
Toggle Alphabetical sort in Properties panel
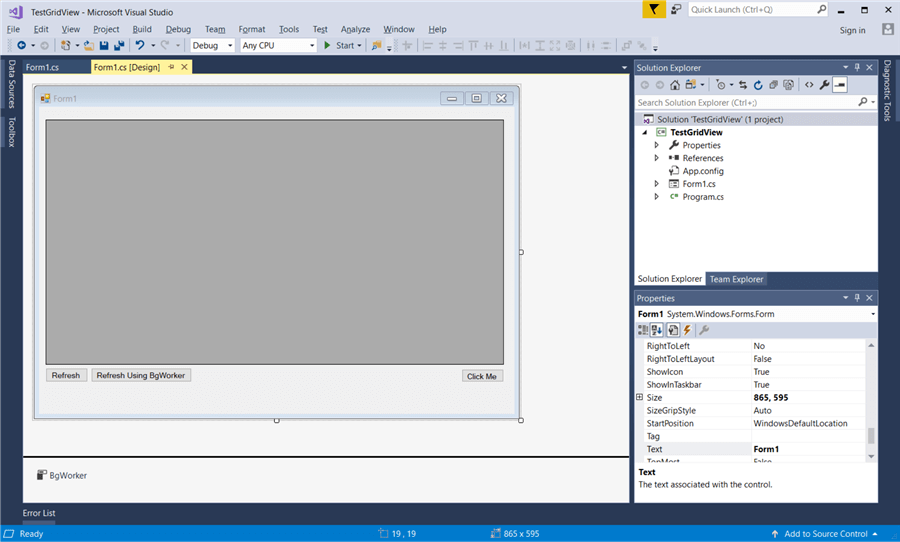657,330
